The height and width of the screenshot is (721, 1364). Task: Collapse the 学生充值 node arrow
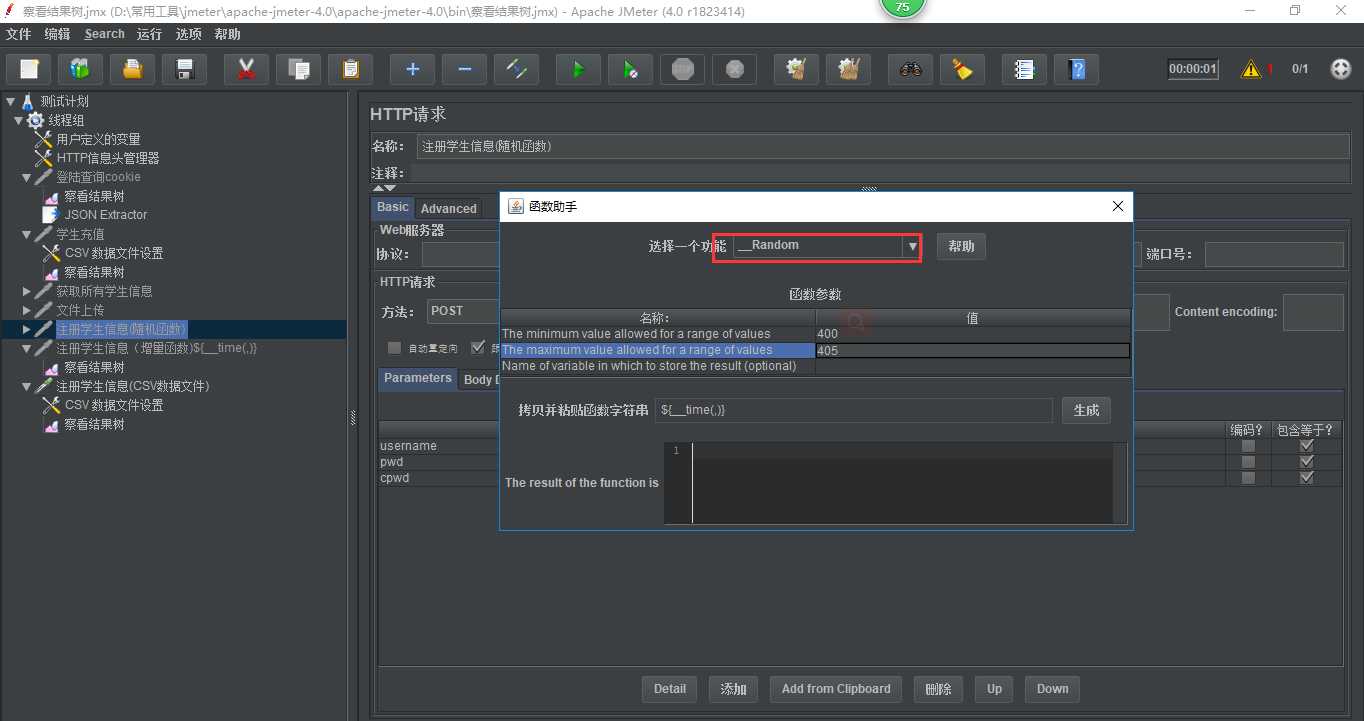coord(27,234)
